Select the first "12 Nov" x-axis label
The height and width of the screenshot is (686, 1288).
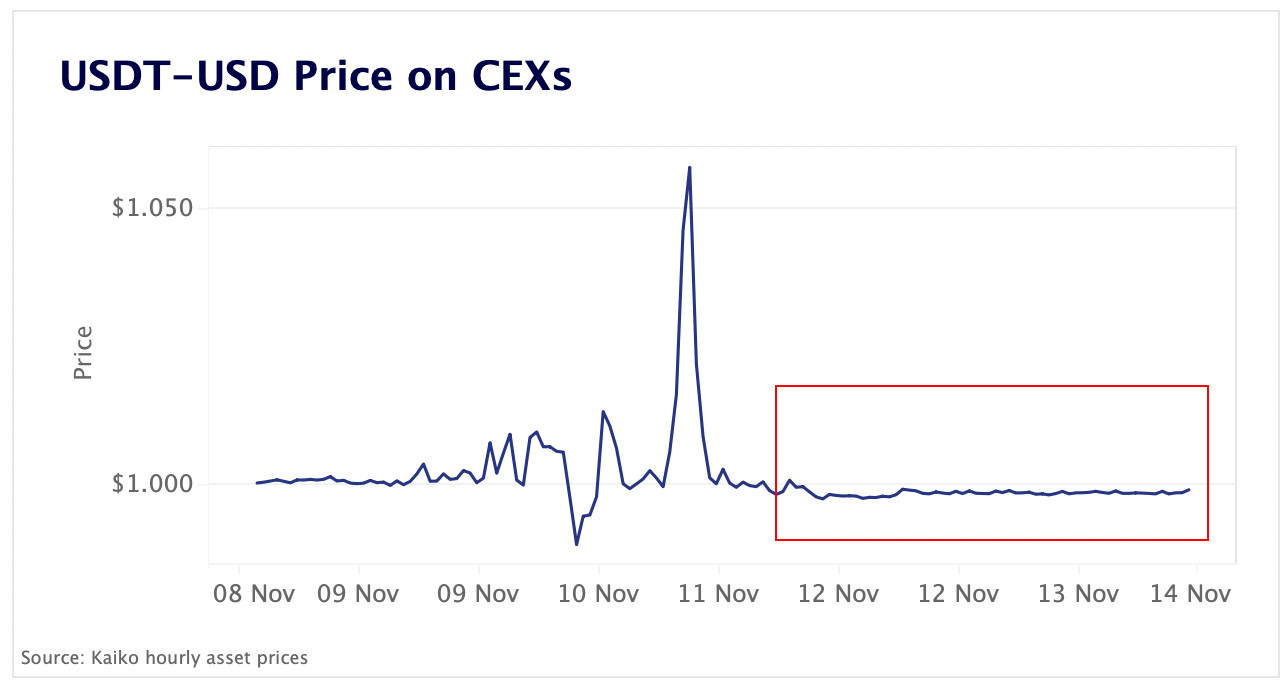coord(838,594)
